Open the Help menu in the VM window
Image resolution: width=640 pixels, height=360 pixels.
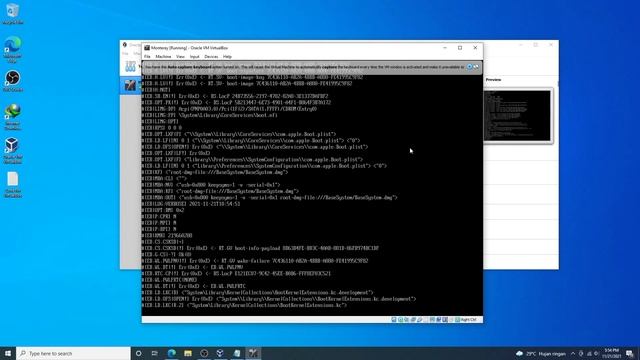pyautogui.click(x=227, y=57)
